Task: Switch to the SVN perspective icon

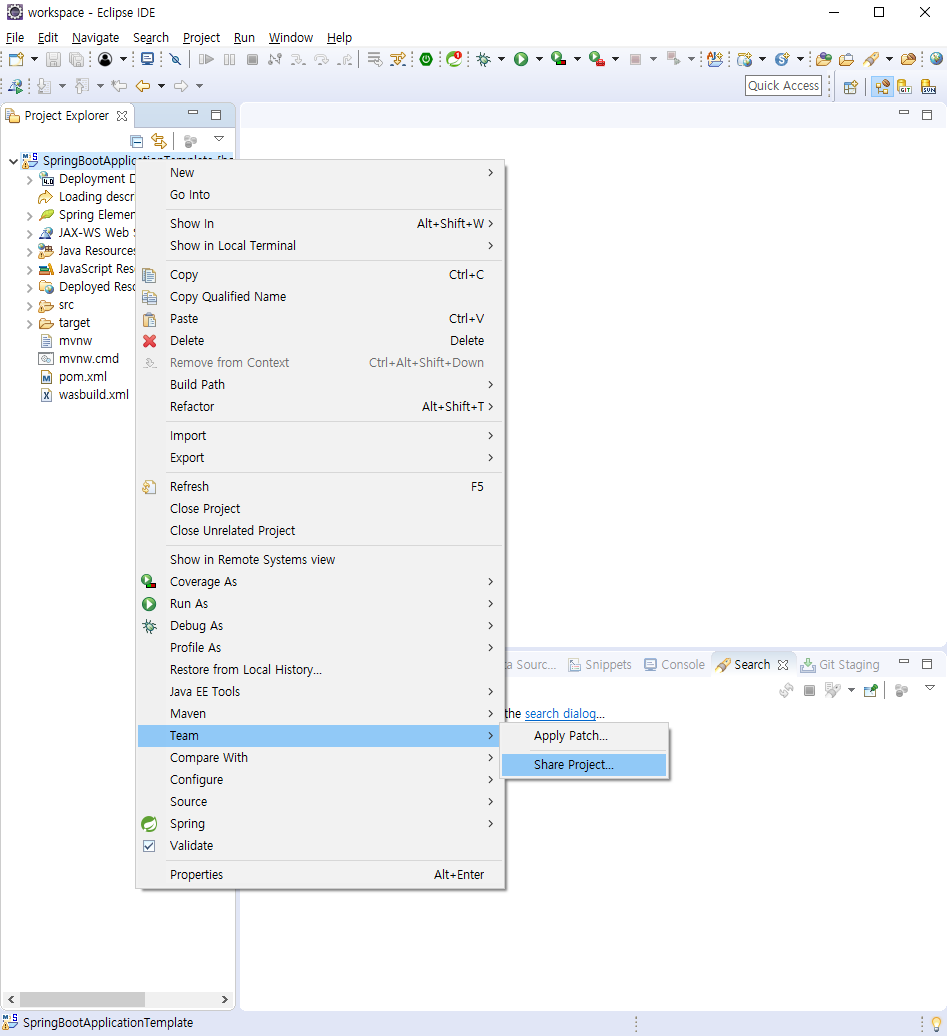Action: tap(928, 87)
